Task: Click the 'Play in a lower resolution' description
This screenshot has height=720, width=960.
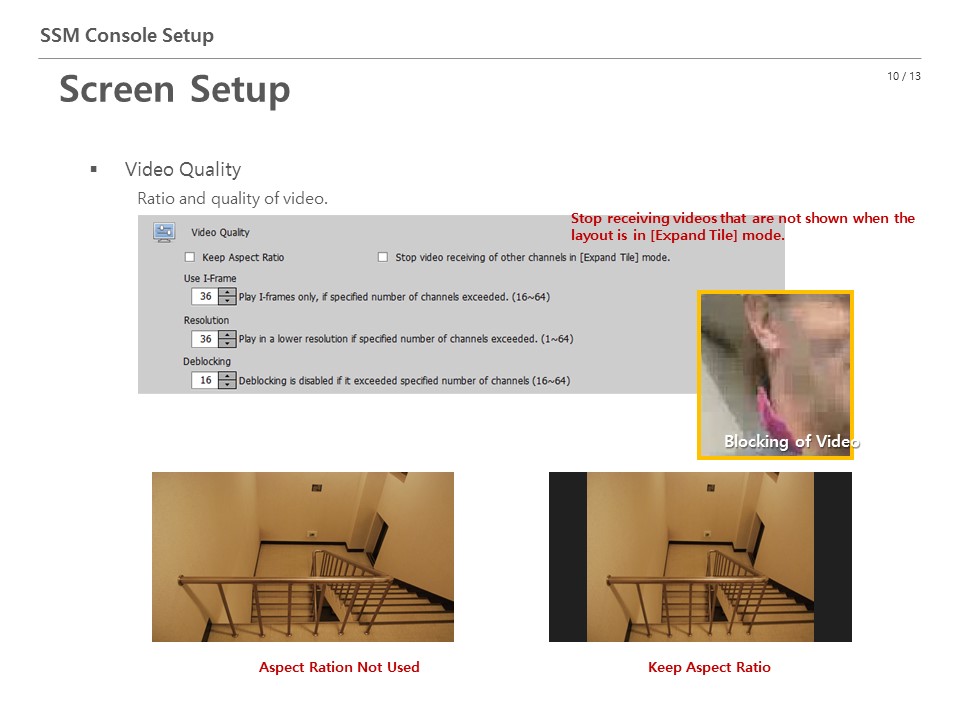Action: [406, 339]
